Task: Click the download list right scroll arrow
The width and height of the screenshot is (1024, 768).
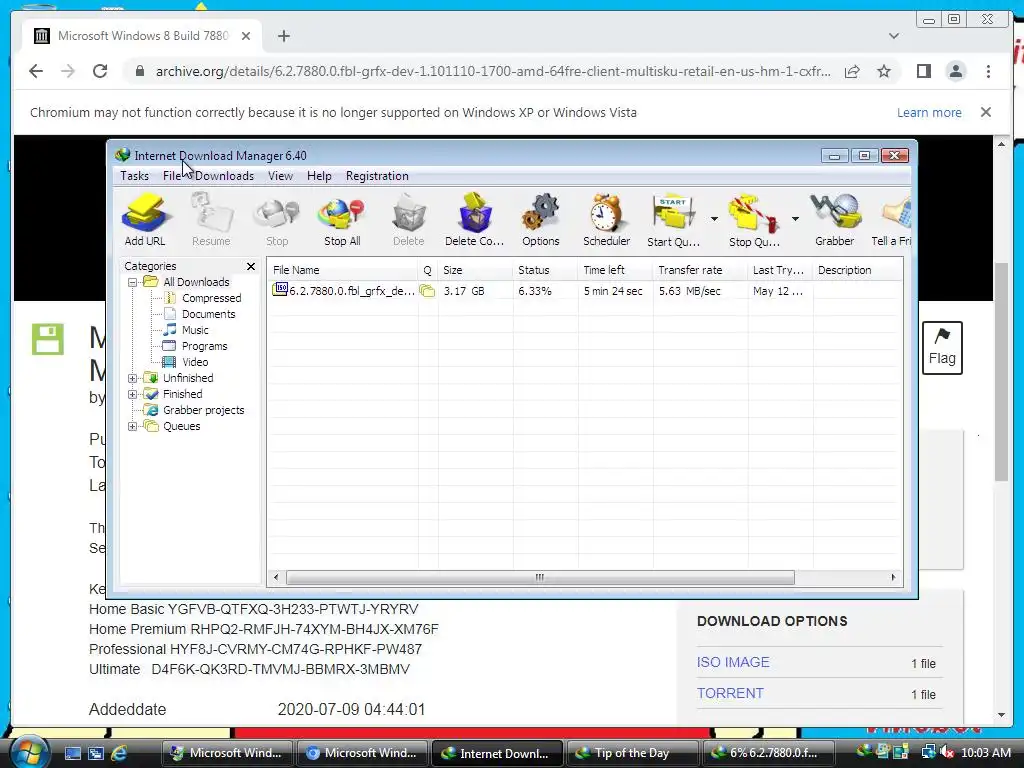Action: click(x=893, y=577)
